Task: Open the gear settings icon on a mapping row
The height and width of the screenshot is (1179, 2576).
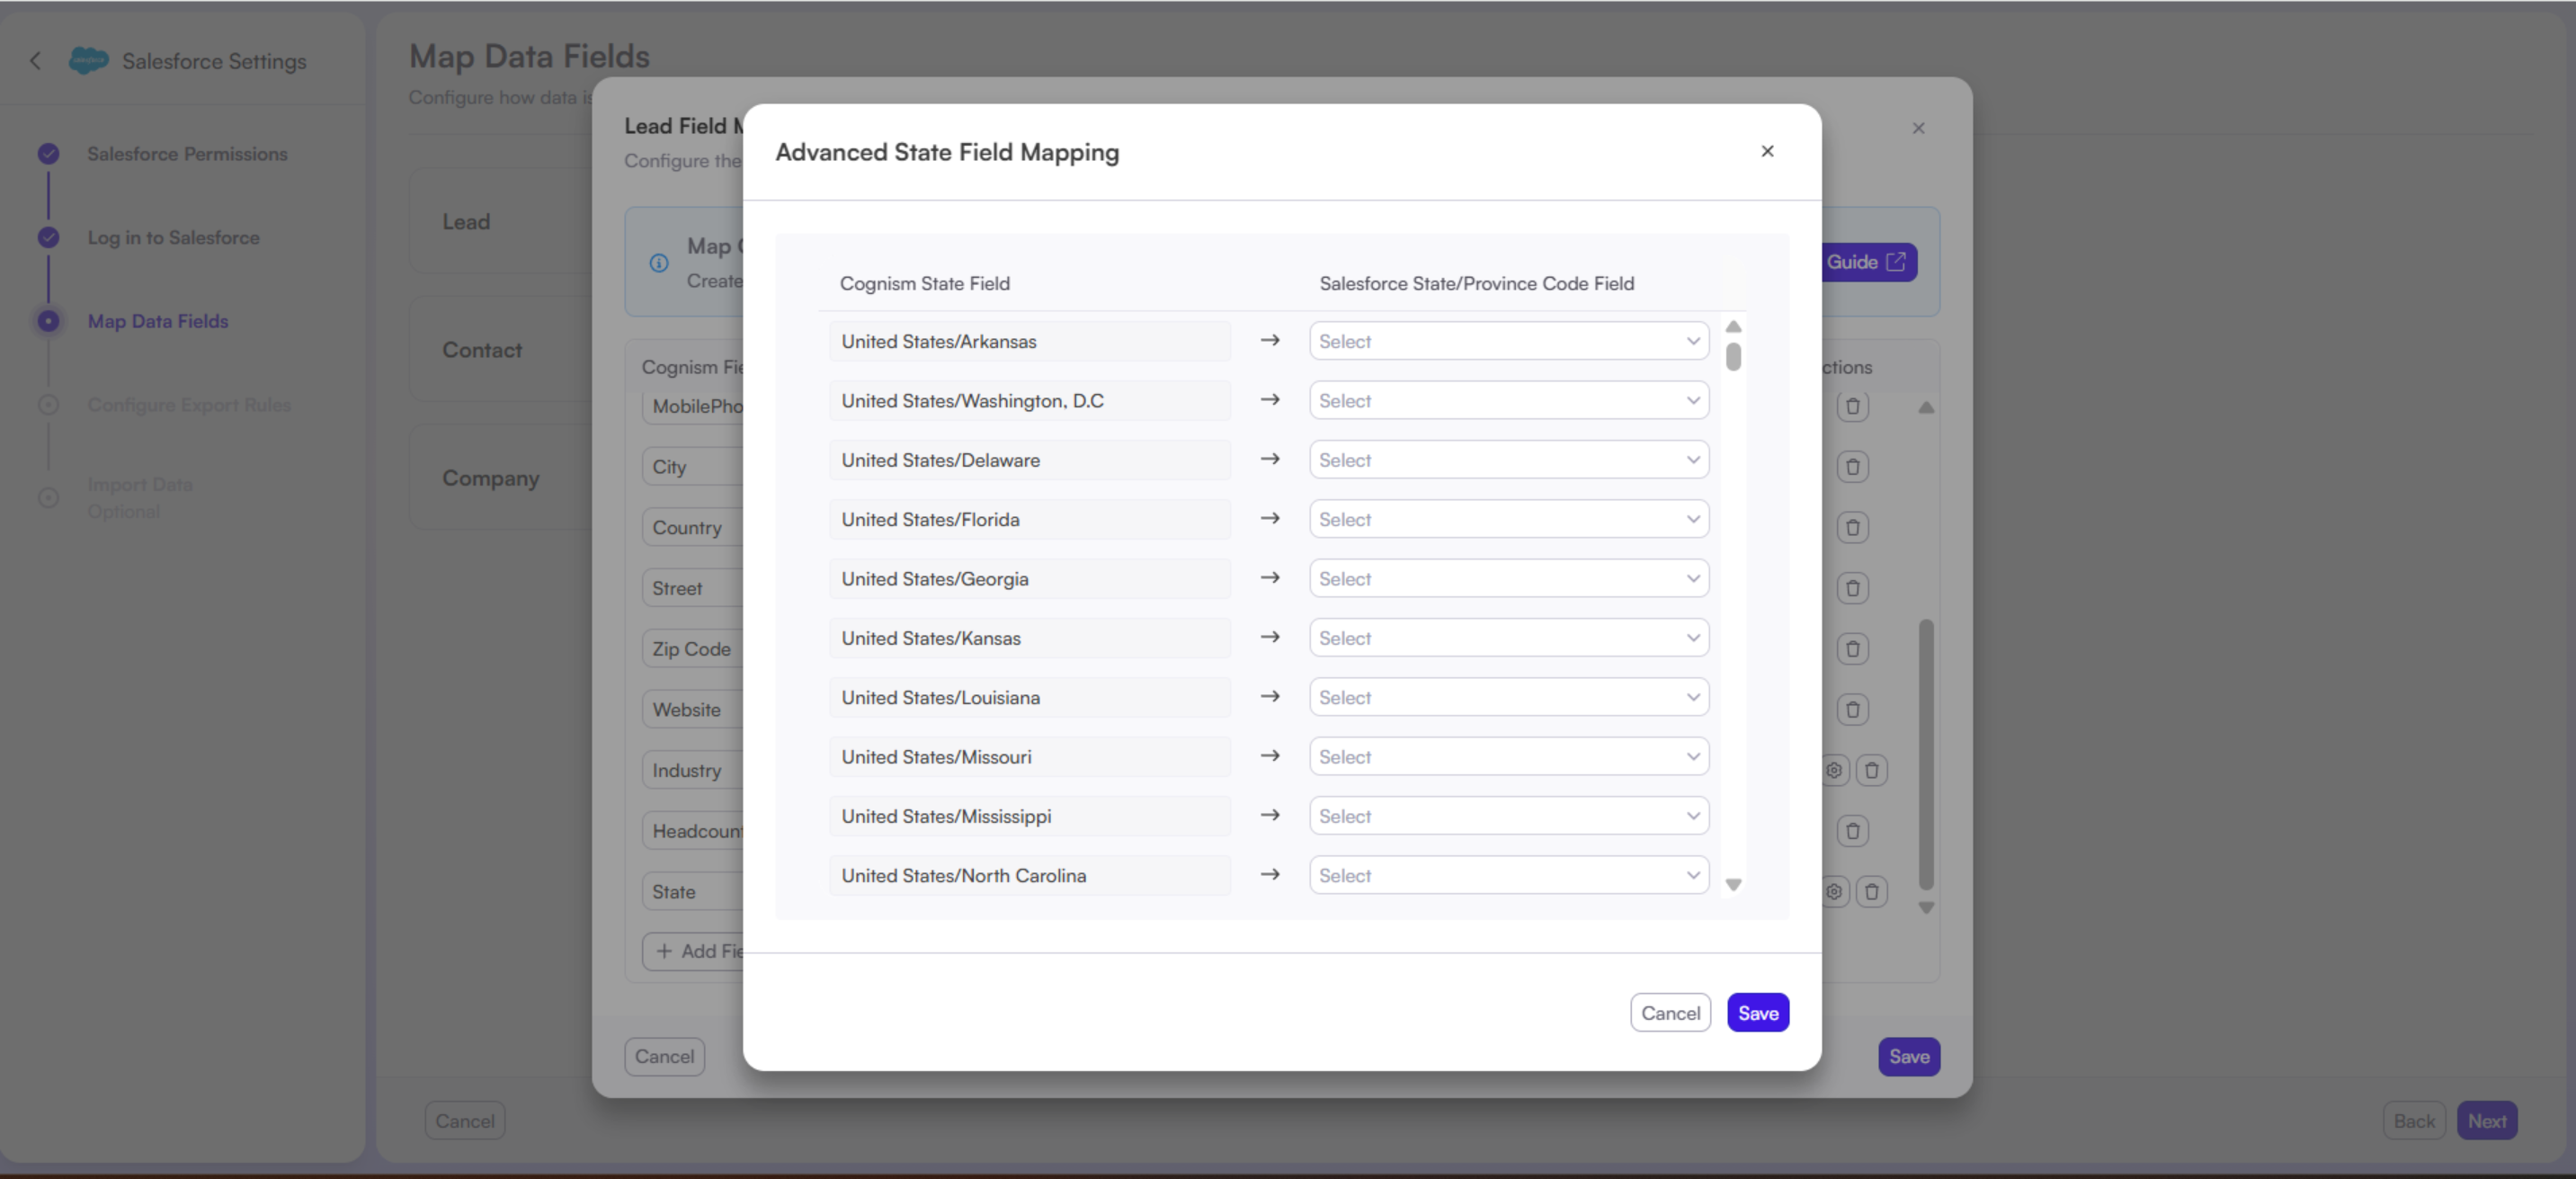Action: 1833,770
